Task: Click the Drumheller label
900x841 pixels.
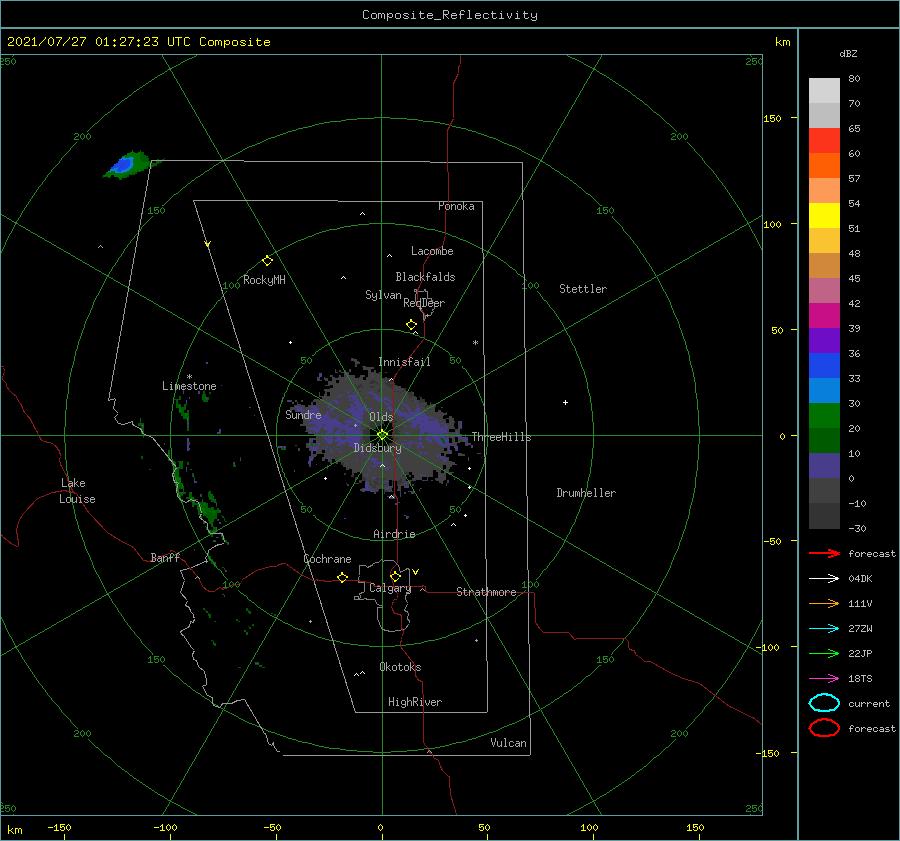Action: pos(586,493)
